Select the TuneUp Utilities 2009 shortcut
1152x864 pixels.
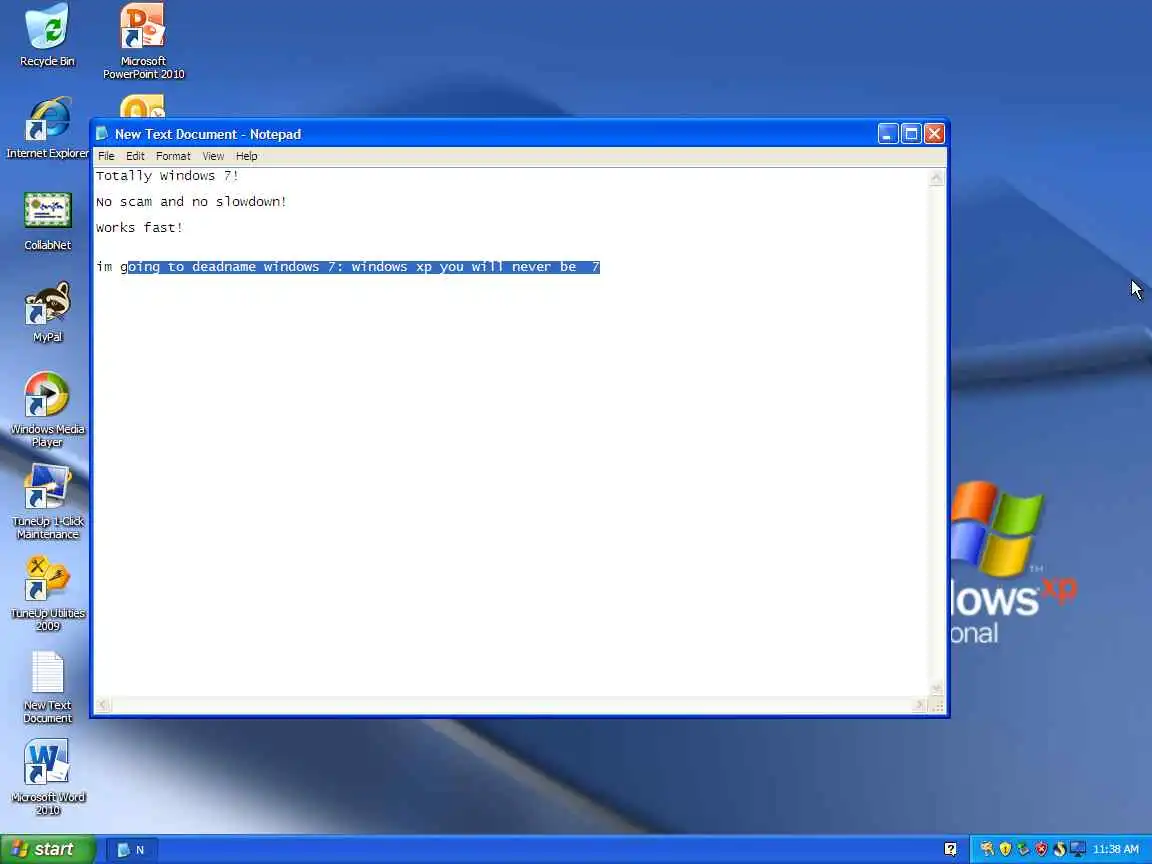(x=47, y=594)
